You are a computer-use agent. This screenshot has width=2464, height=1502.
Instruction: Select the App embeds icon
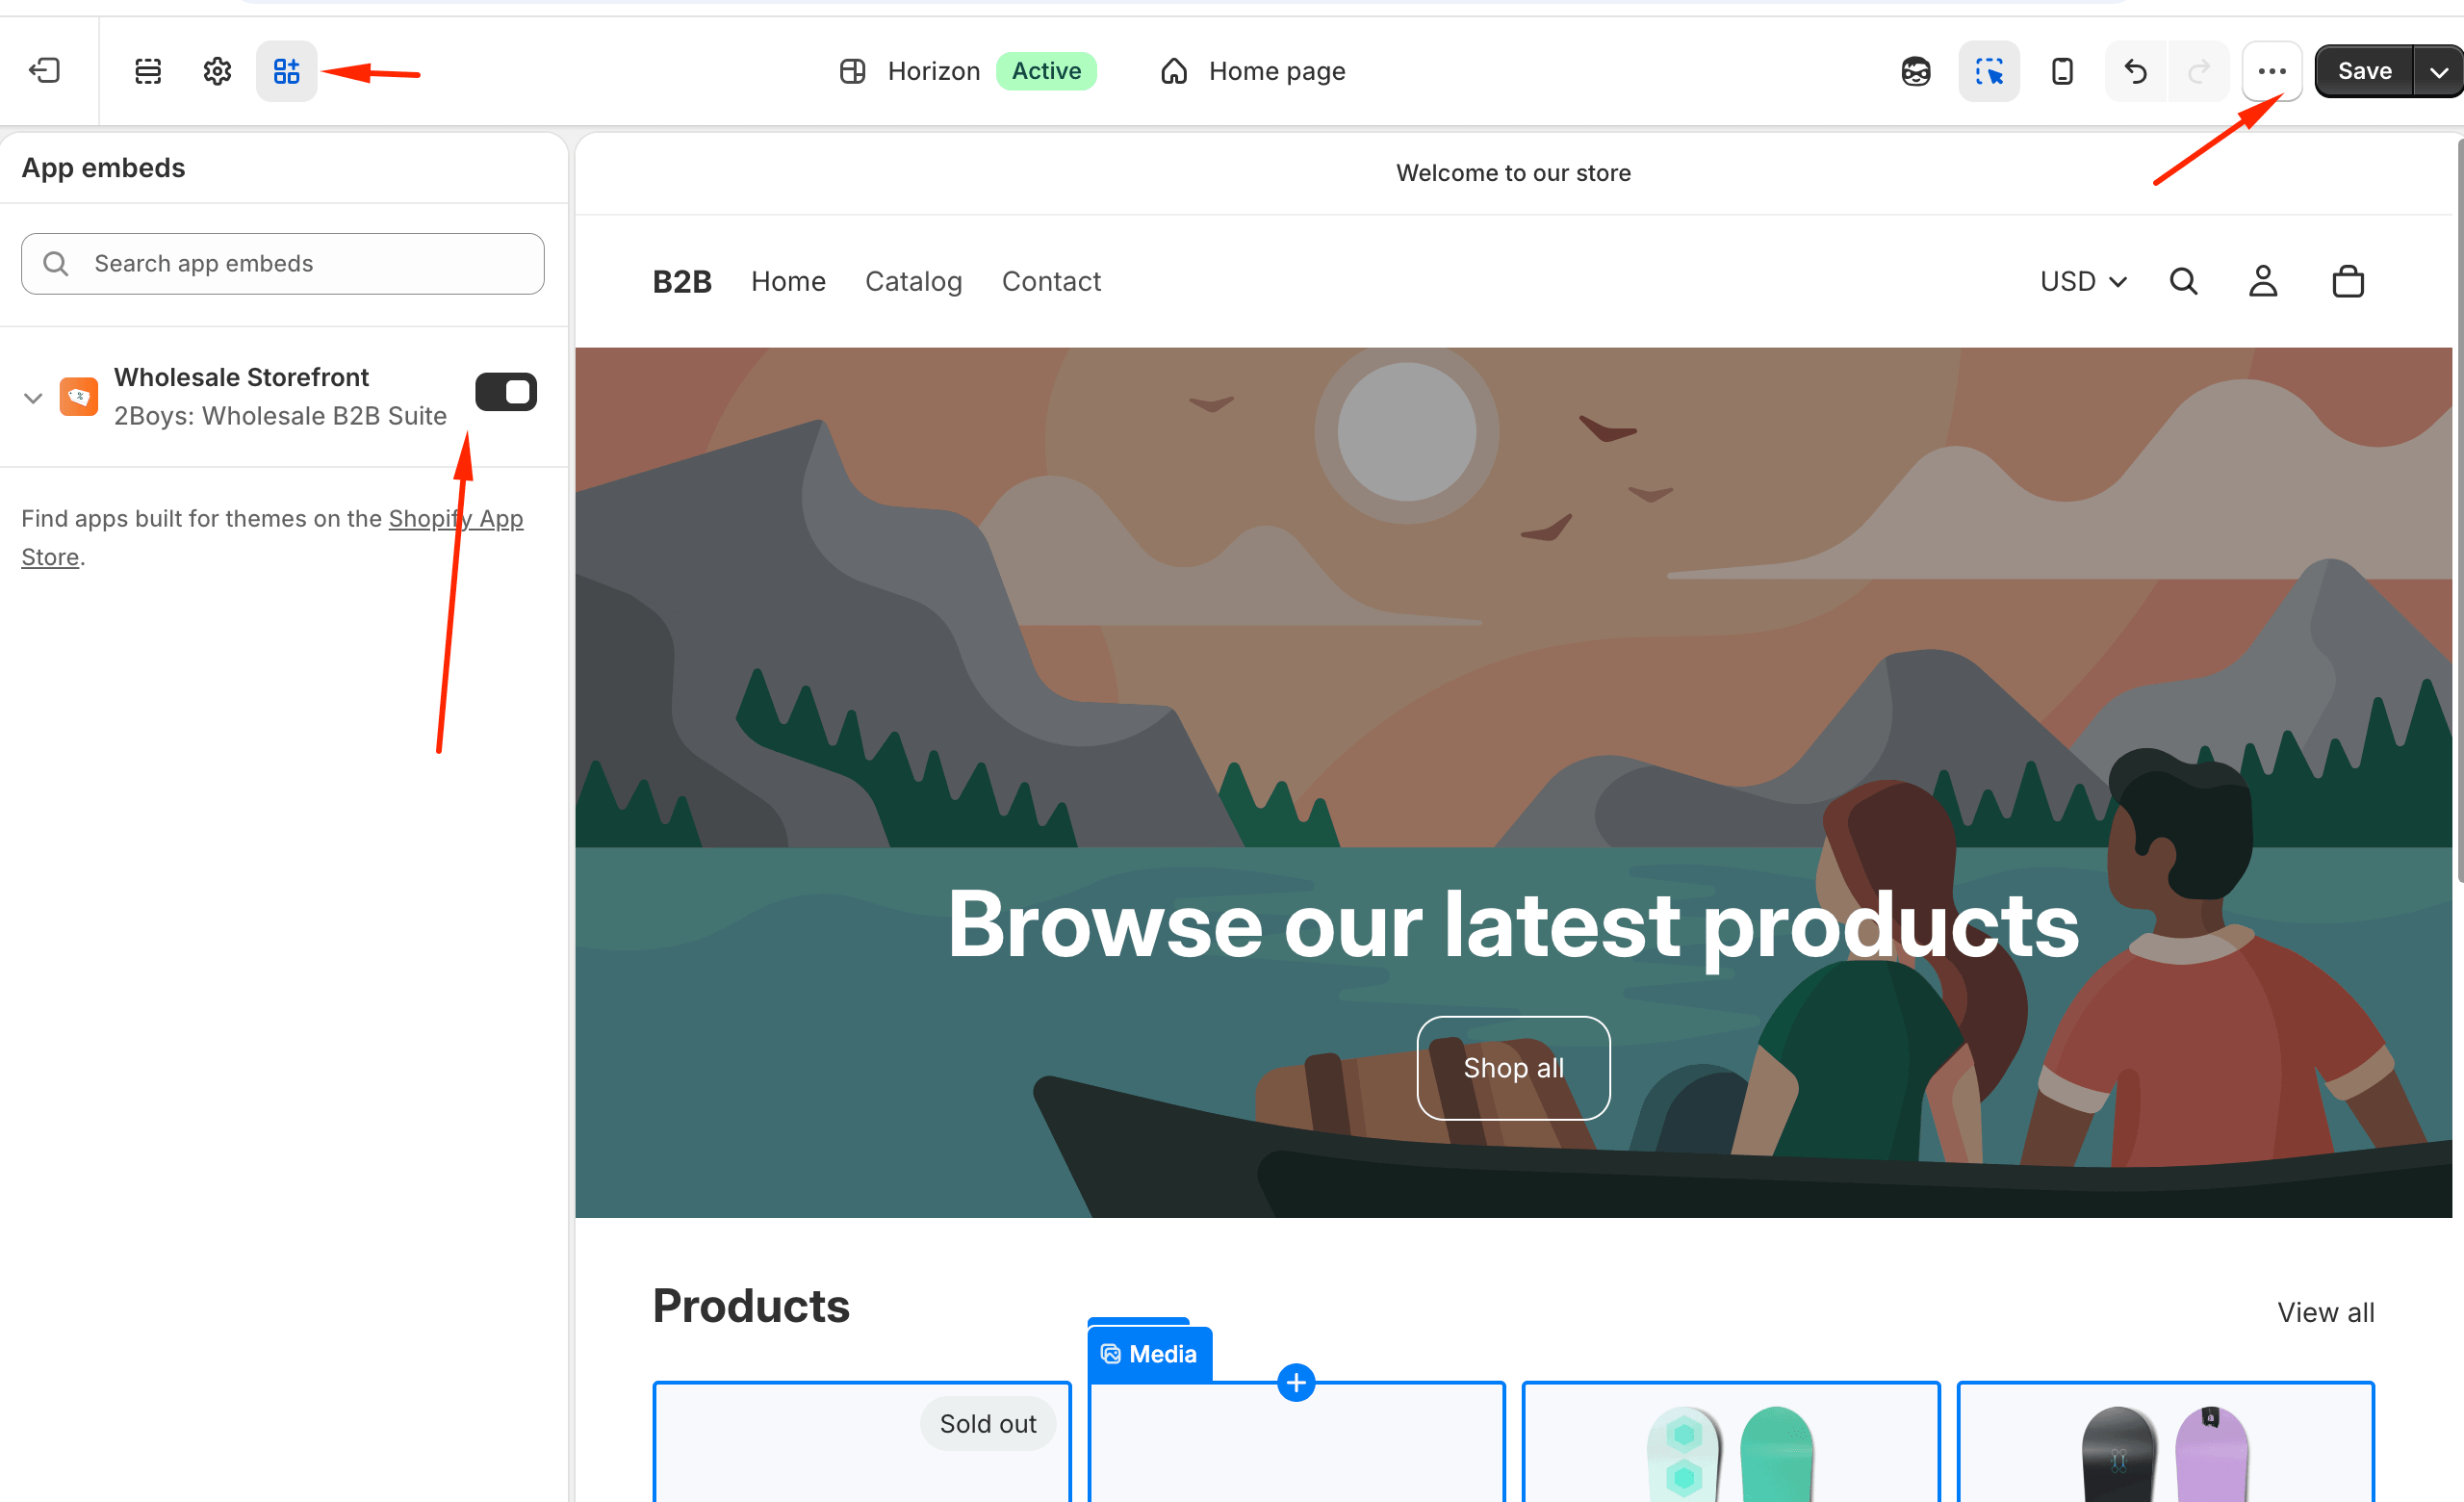287,71
